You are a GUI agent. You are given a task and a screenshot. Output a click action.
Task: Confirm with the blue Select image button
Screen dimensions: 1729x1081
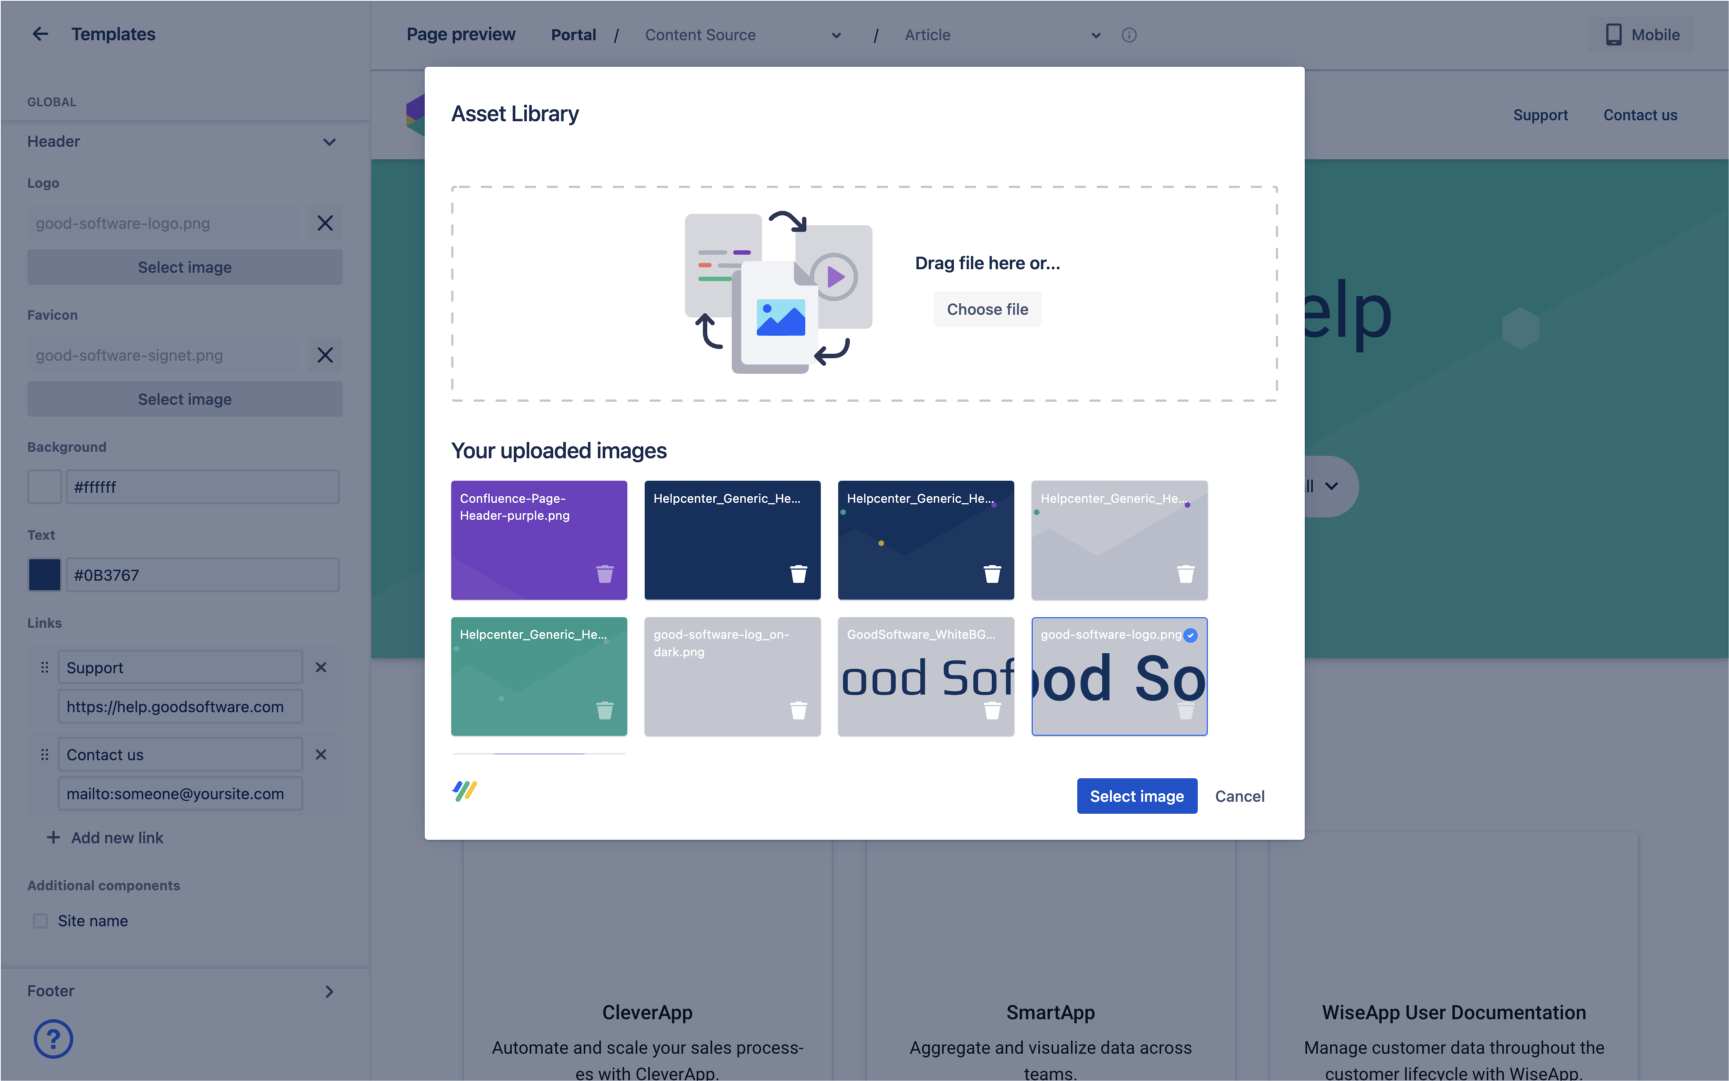[x=1136, y=796]
